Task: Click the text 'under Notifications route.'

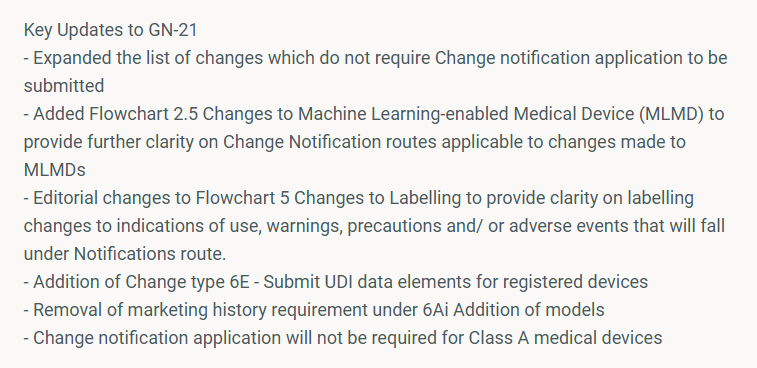Action: [125, 254]
